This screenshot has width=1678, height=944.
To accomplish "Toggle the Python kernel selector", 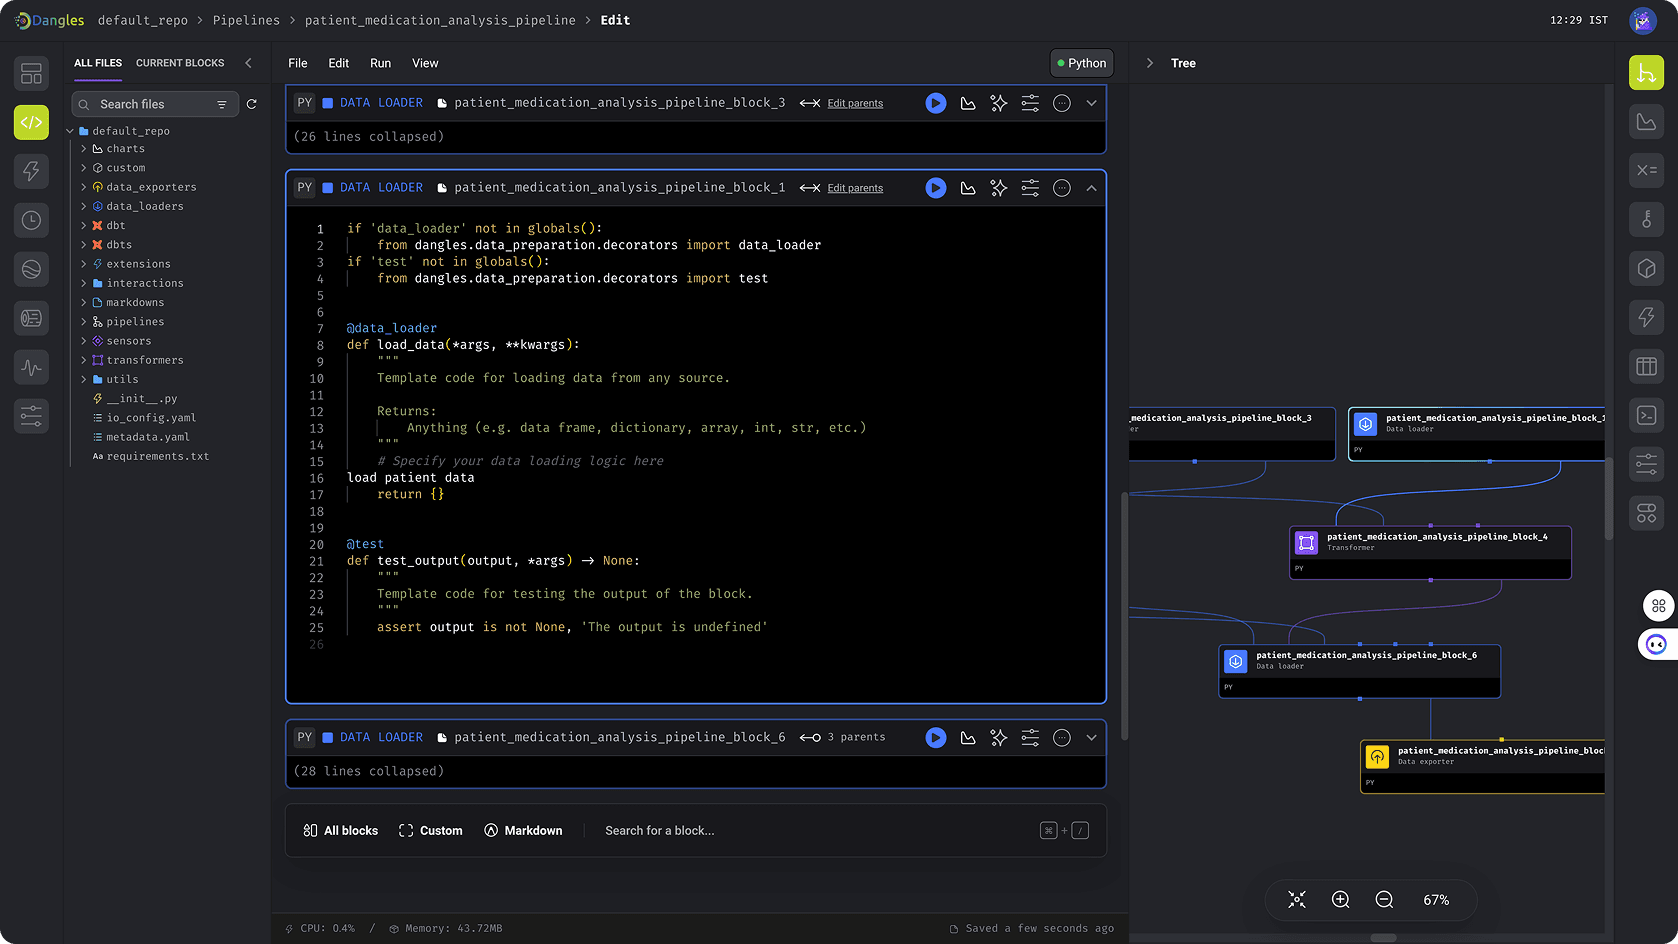I will tap(1082, 63).
